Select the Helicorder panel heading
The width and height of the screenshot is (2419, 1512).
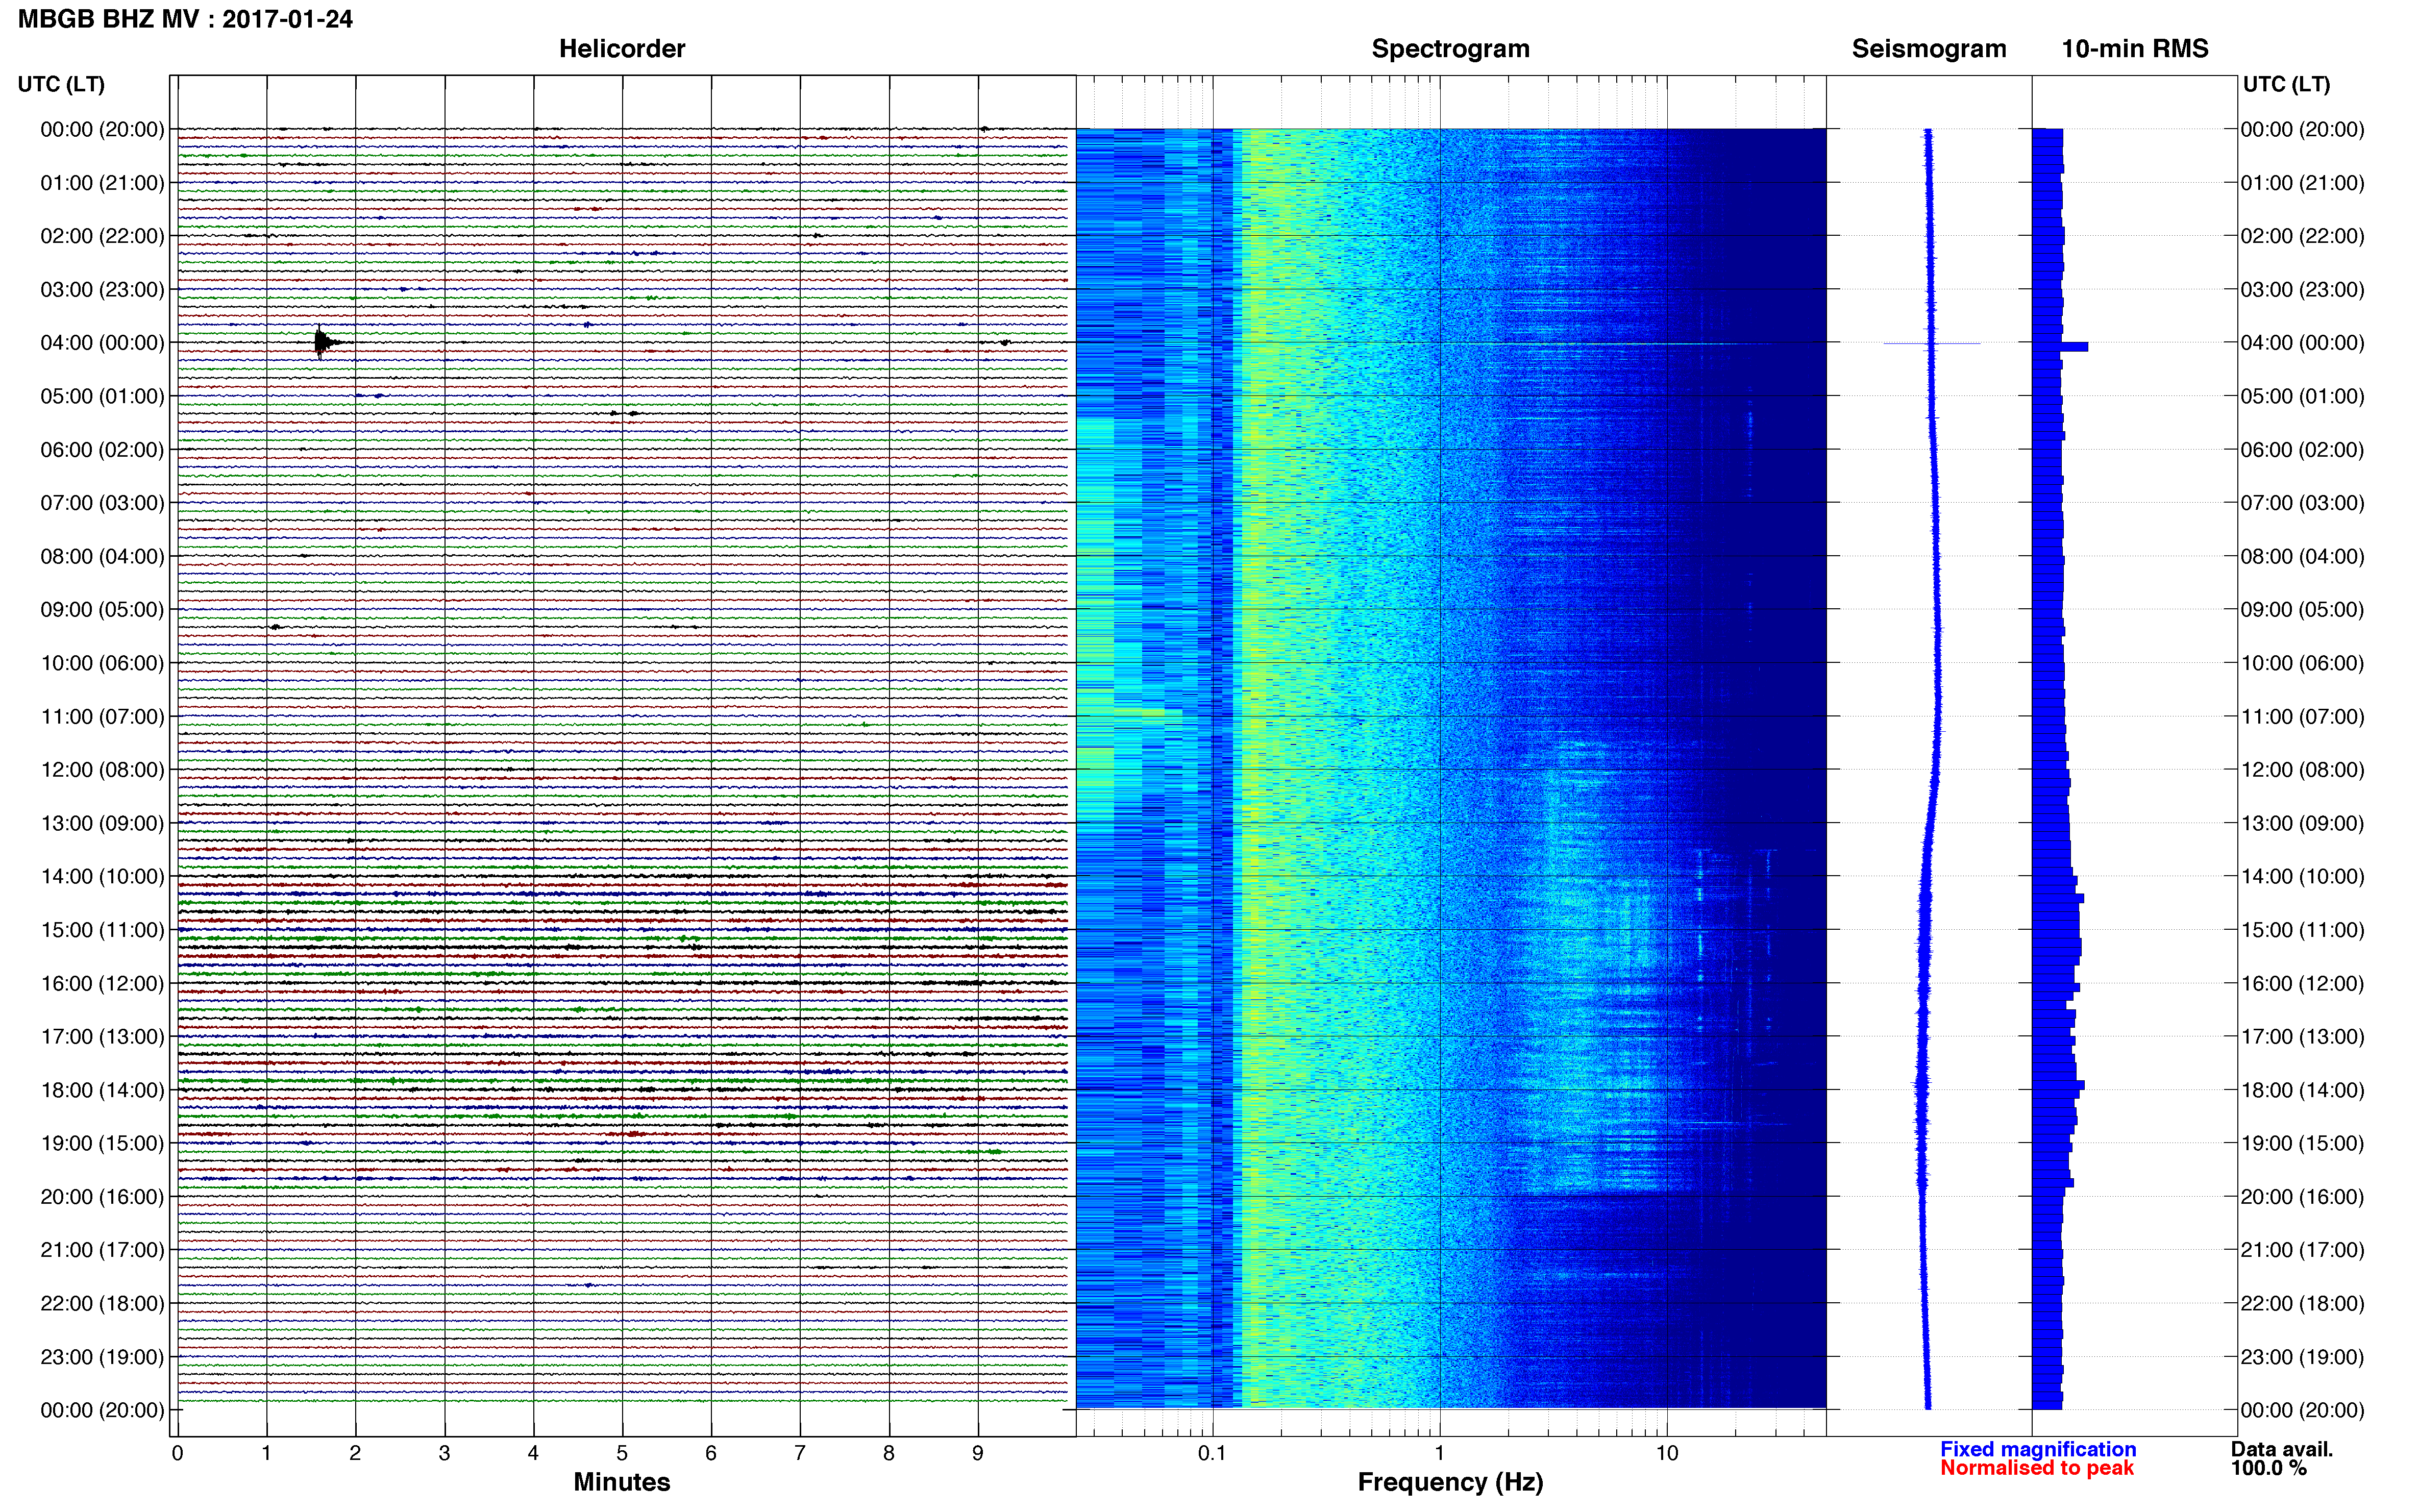pyautogui.click(x=622, y=49)
